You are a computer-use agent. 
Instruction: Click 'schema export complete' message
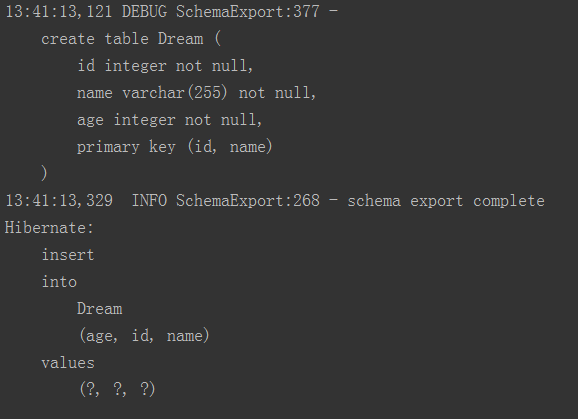[x=446, y=201]
